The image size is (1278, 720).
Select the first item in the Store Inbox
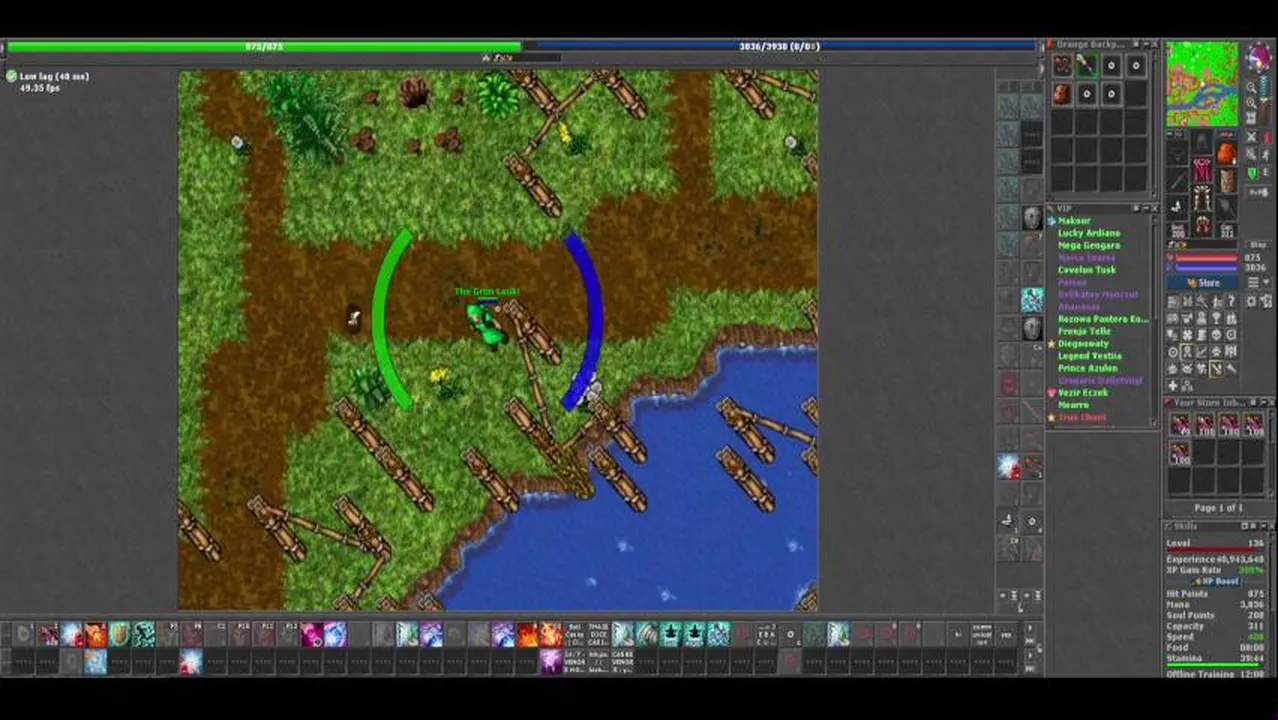point(1180,425)
